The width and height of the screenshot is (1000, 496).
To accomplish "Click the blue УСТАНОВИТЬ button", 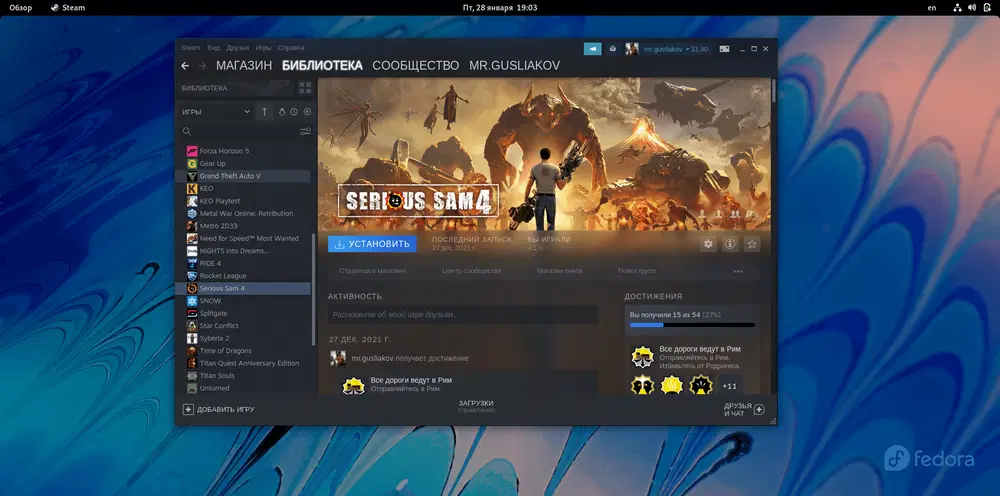I will tap(372, 244).
